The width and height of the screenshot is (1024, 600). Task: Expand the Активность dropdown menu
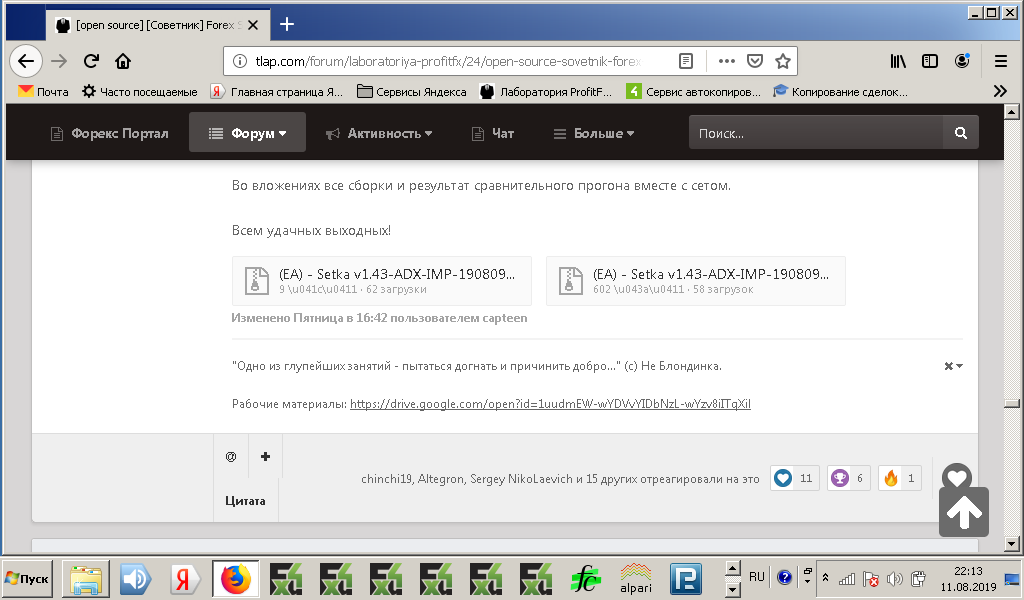(x=379, y=133)
